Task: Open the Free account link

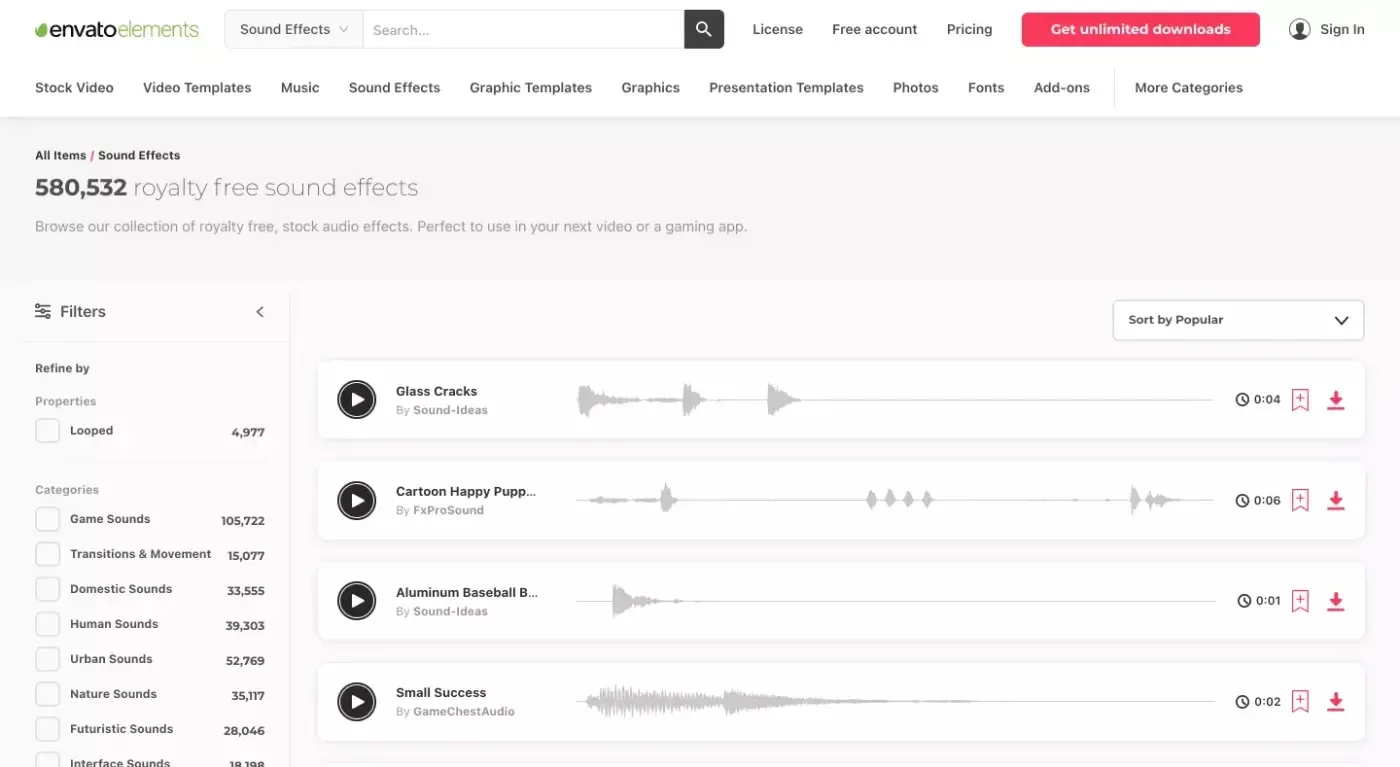Action: [x=875, y=29]
